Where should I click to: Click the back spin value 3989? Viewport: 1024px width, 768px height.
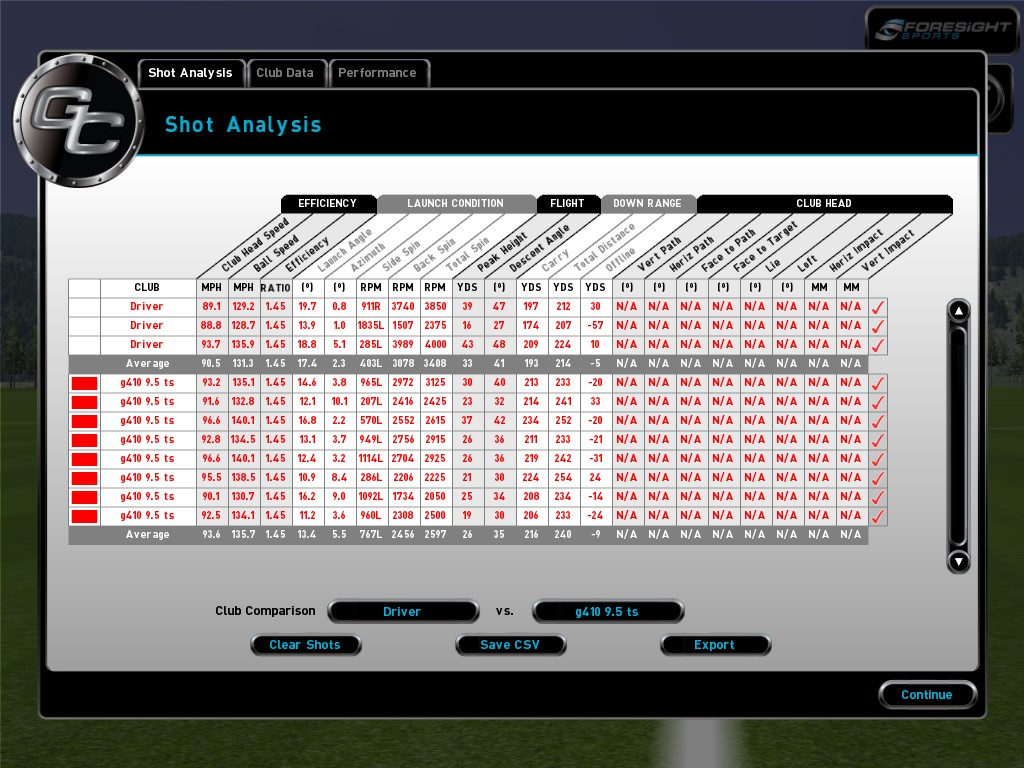(x=403, y=345)
